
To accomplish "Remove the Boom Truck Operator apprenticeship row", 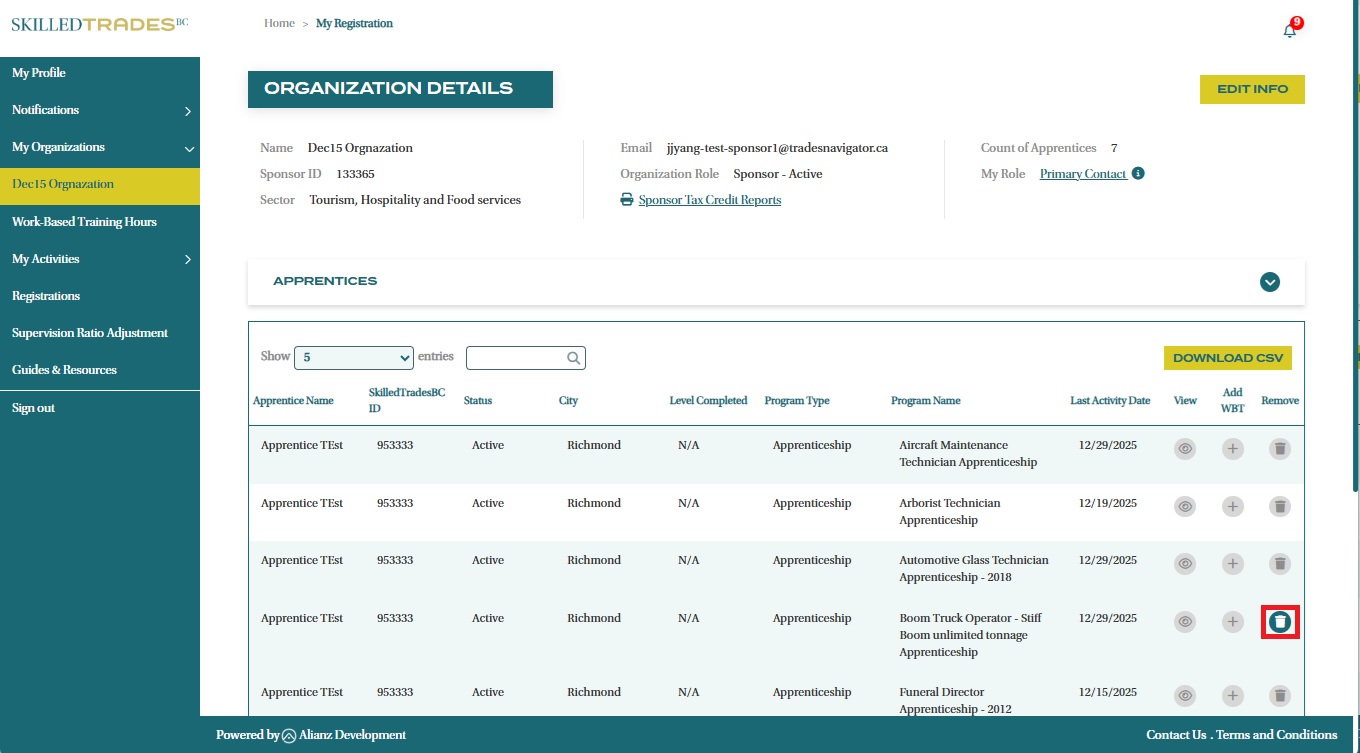I will pos(1280,622).
